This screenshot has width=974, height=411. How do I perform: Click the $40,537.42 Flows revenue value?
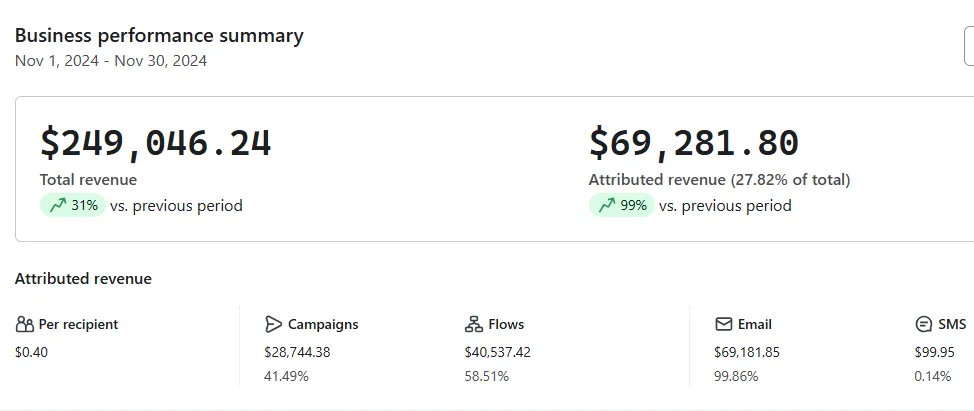click(497, 352)
